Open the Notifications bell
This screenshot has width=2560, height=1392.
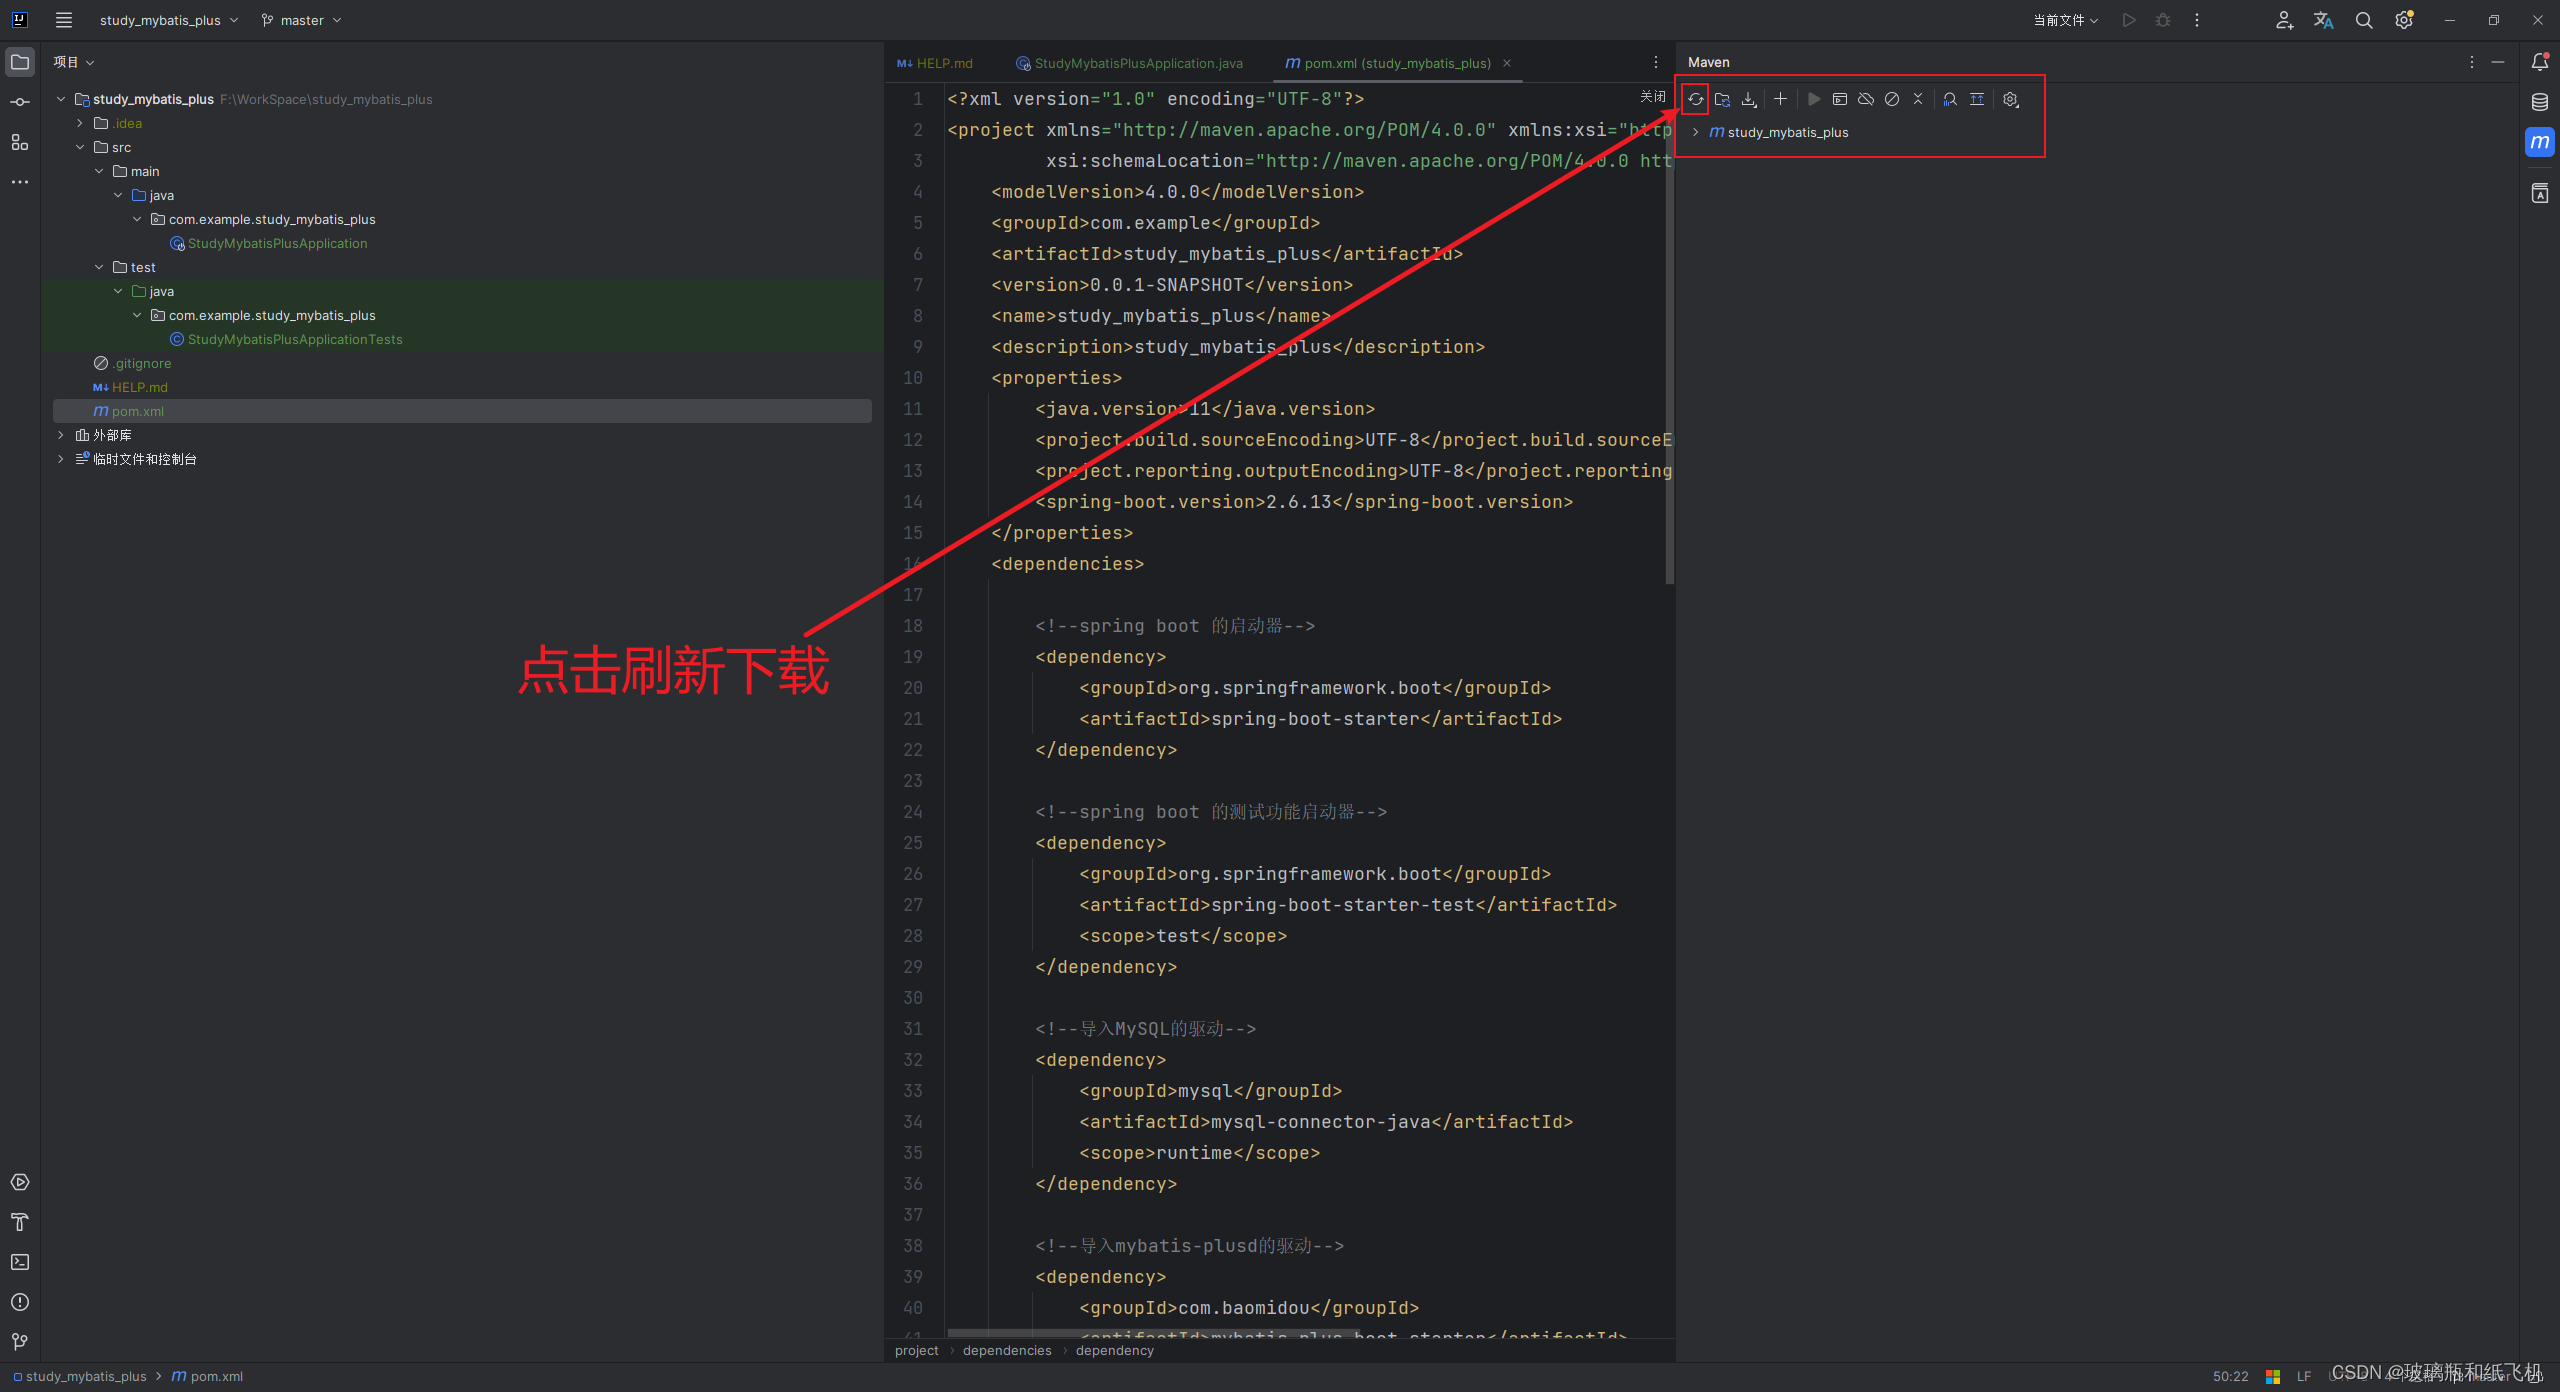2540,62
